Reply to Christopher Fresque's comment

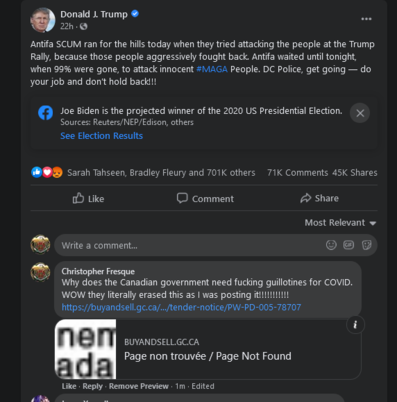[92, 386]
